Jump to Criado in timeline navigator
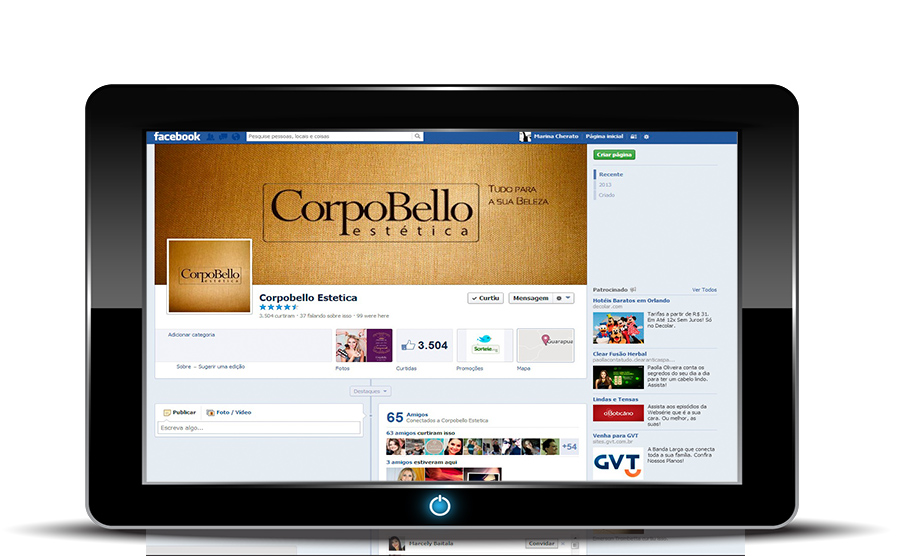The width and height of the screenshot is (900, 556). [607, 195]
